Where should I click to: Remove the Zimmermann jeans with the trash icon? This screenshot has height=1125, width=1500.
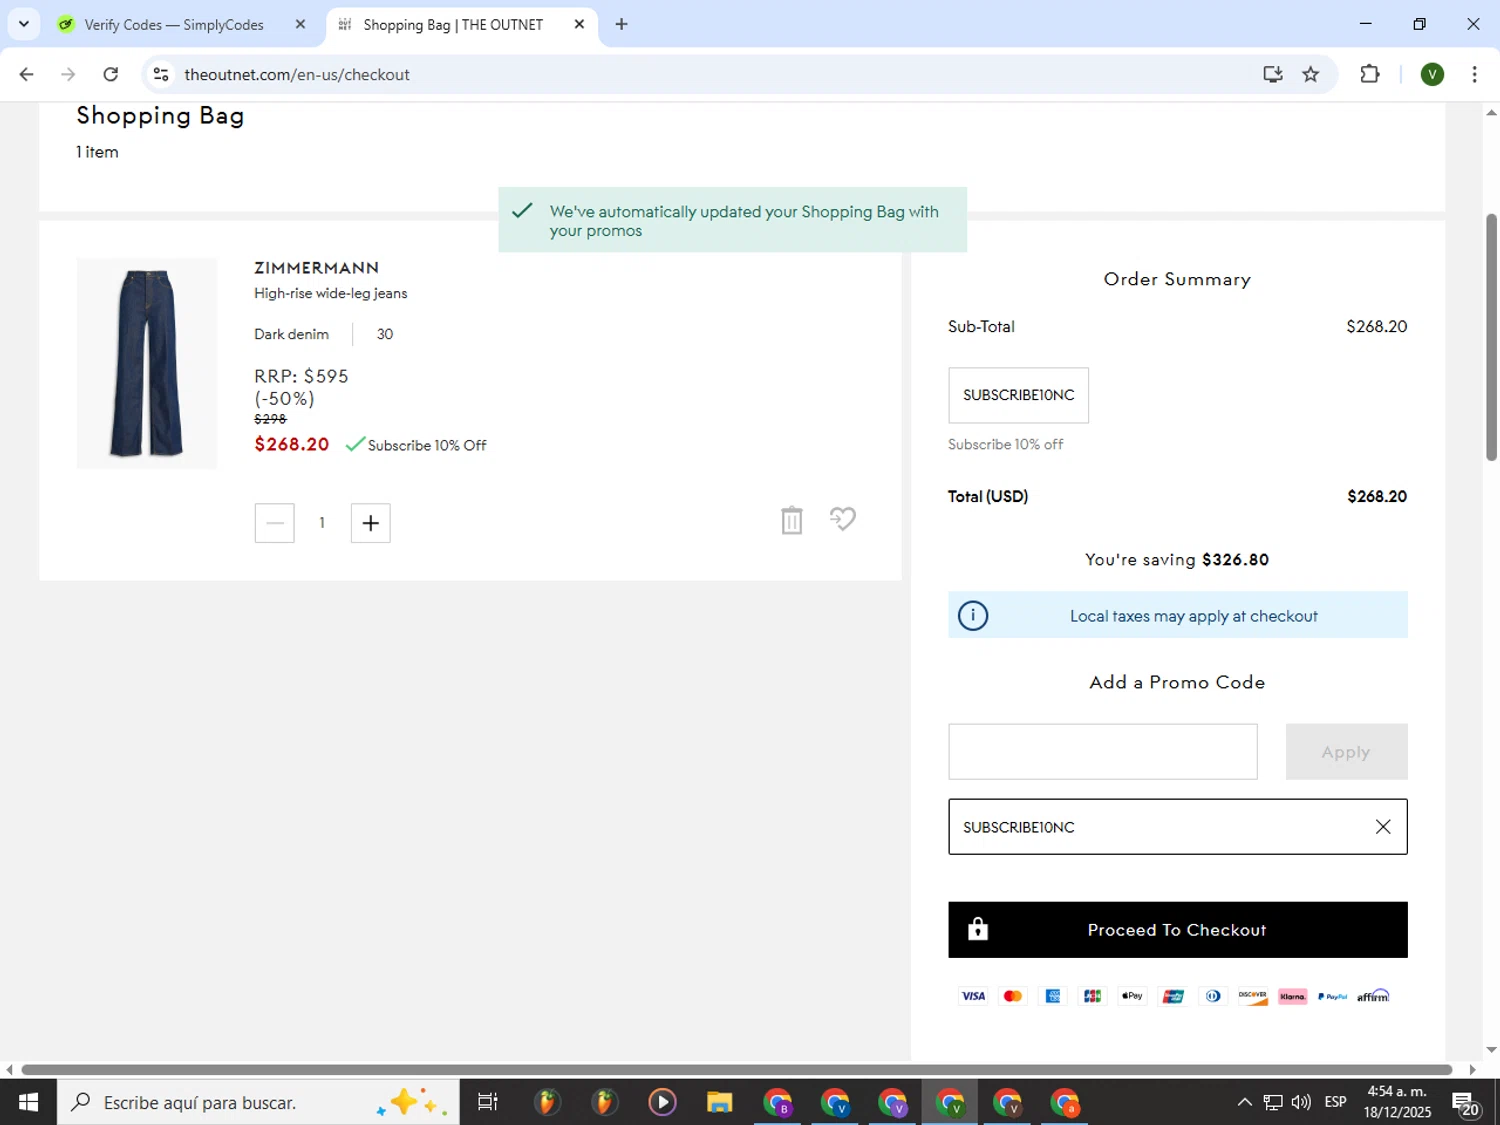pyautogui.click(x=791, y=520)
